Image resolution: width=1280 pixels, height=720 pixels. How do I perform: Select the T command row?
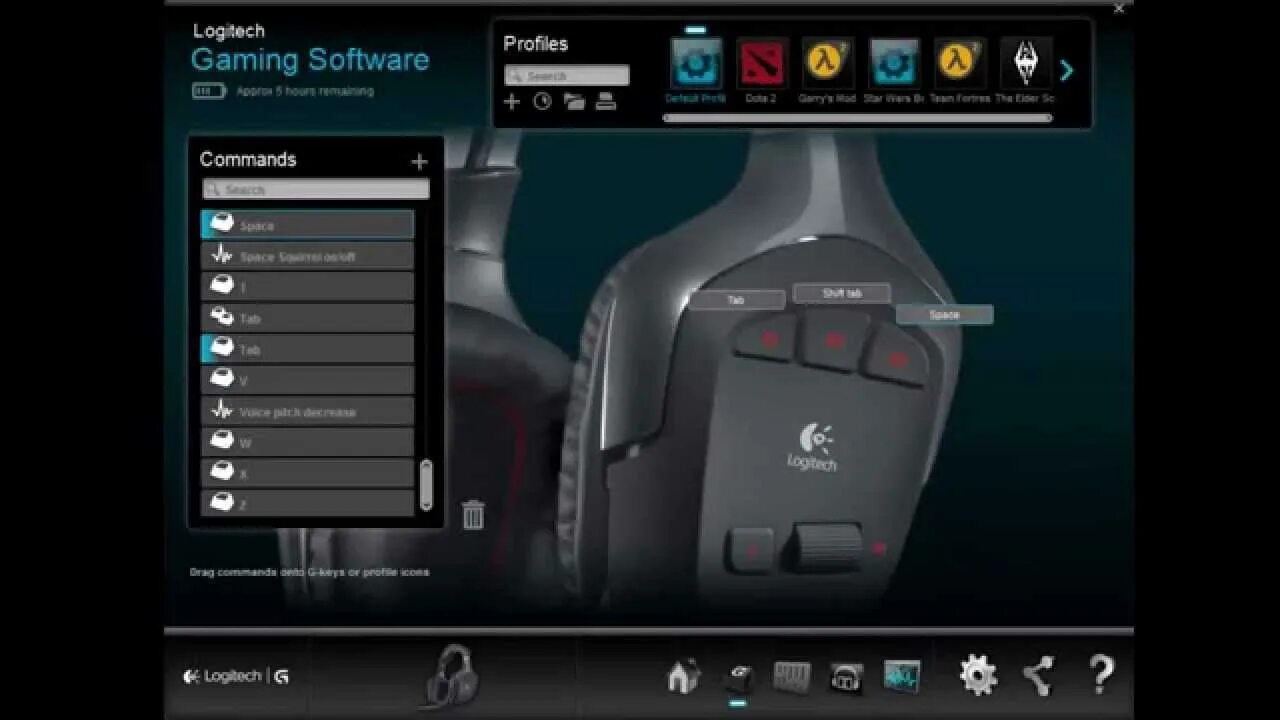[308, 286]
